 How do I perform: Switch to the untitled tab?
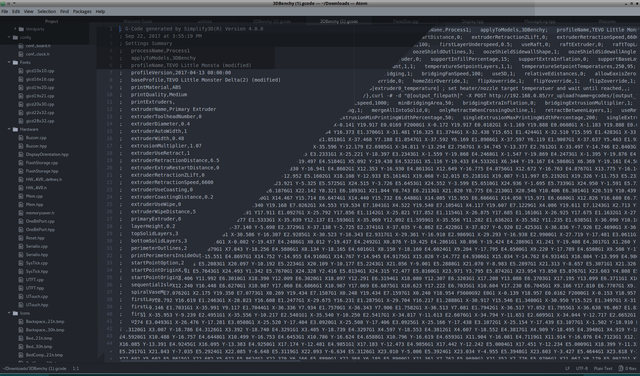click(x=204, y=21)
